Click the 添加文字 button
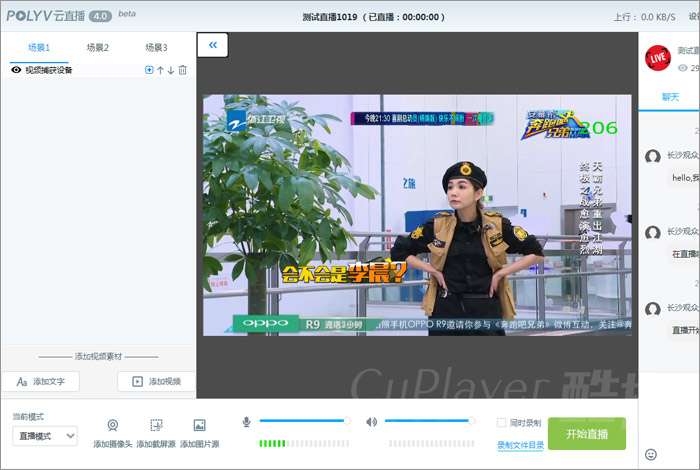 [x=41, y=382]
